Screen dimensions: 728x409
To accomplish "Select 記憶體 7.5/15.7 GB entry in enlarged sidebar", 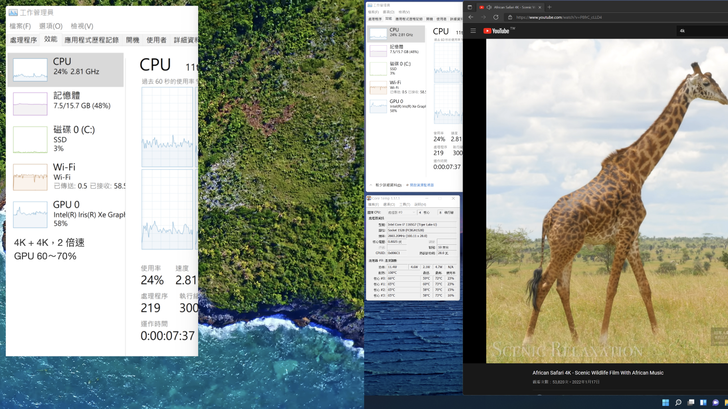I will [65, 103].
